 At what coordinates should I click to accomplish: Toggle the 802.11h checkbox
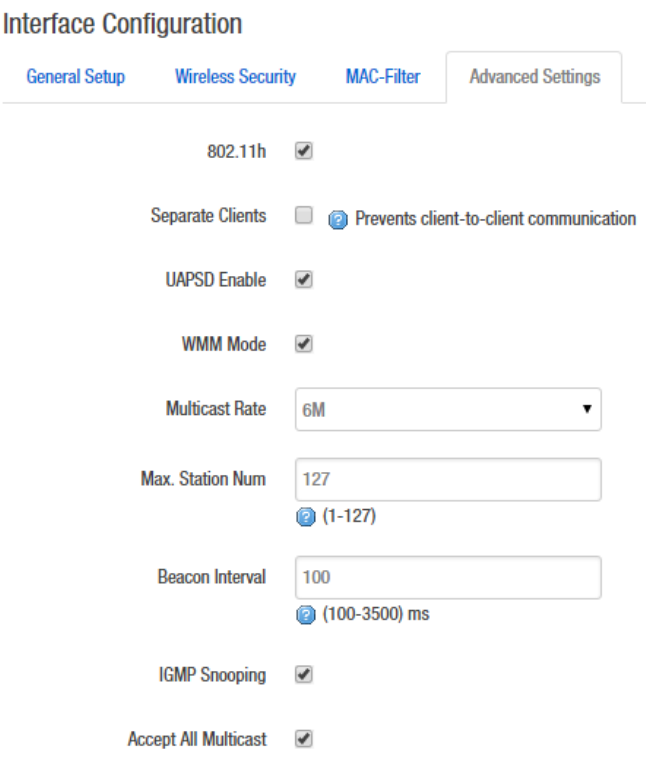(304, 152)
